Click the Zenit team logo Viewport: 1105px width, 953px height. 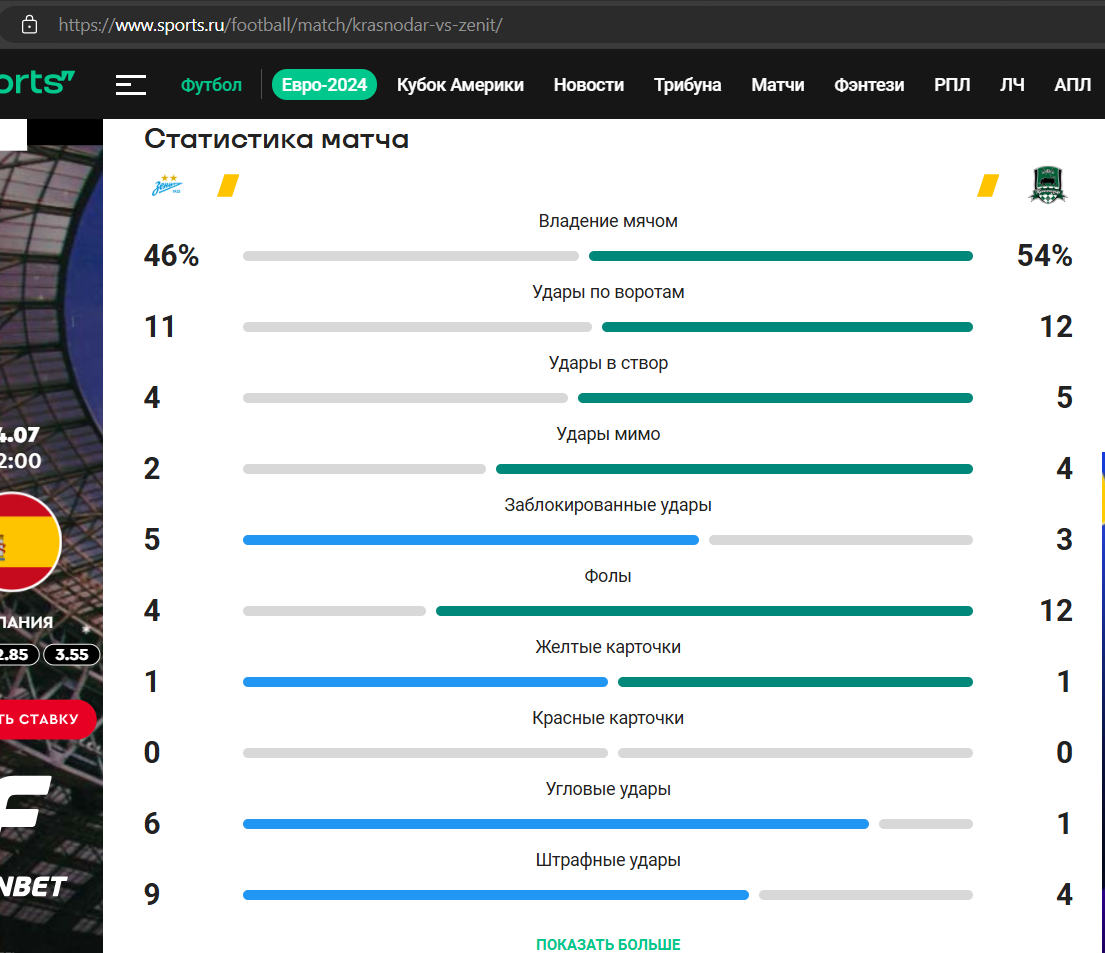point(167,186)
